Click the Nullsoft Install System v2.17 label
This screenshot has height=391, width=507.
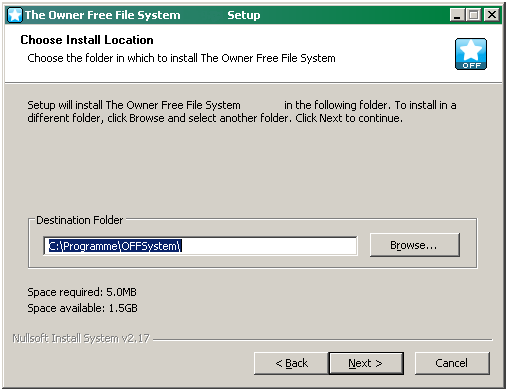81,338
